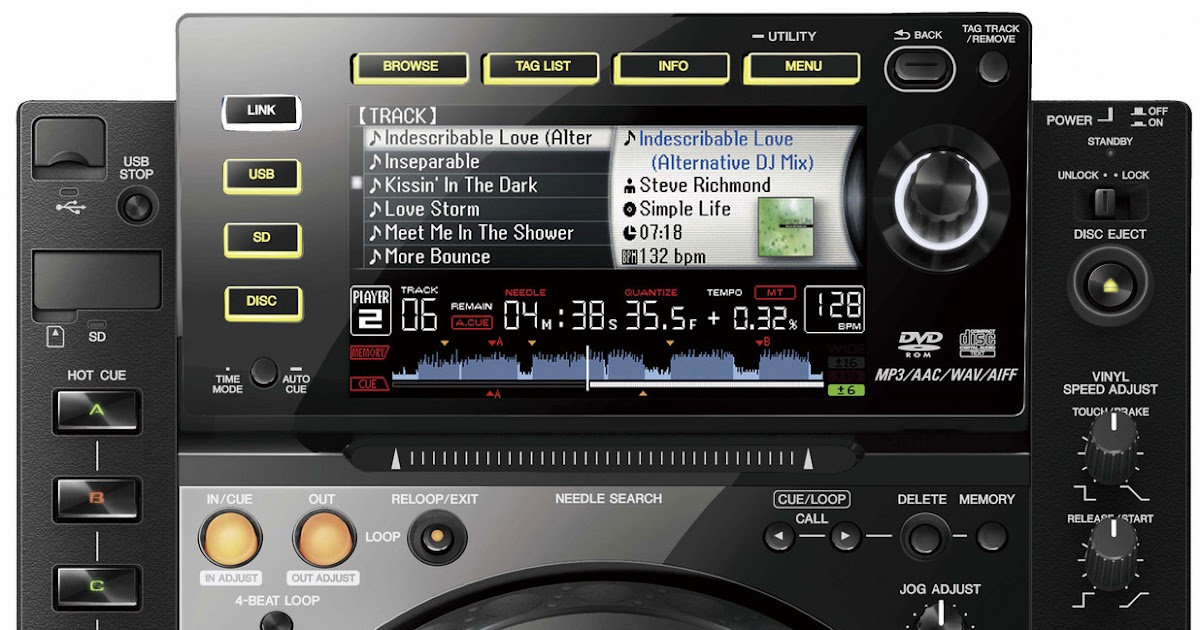Screen dimensions: 1200x630
Task: Hit the BACK button
Action: [x=919, y=69]
